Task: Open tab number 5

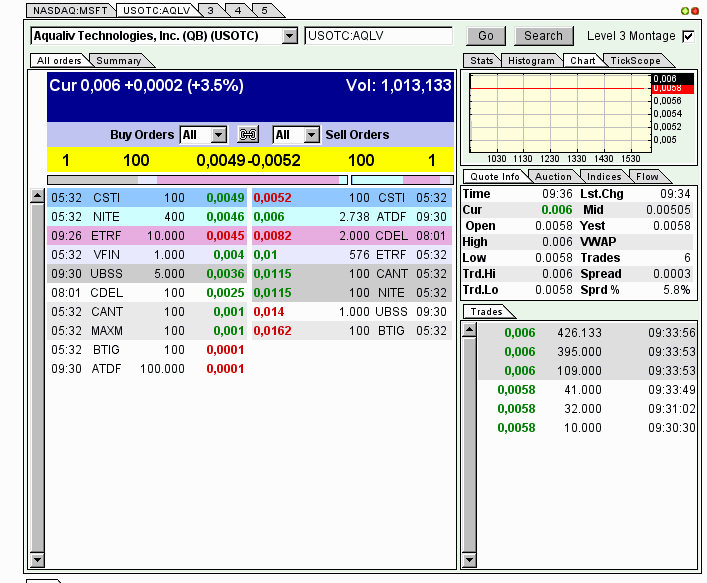Action: 265,10
